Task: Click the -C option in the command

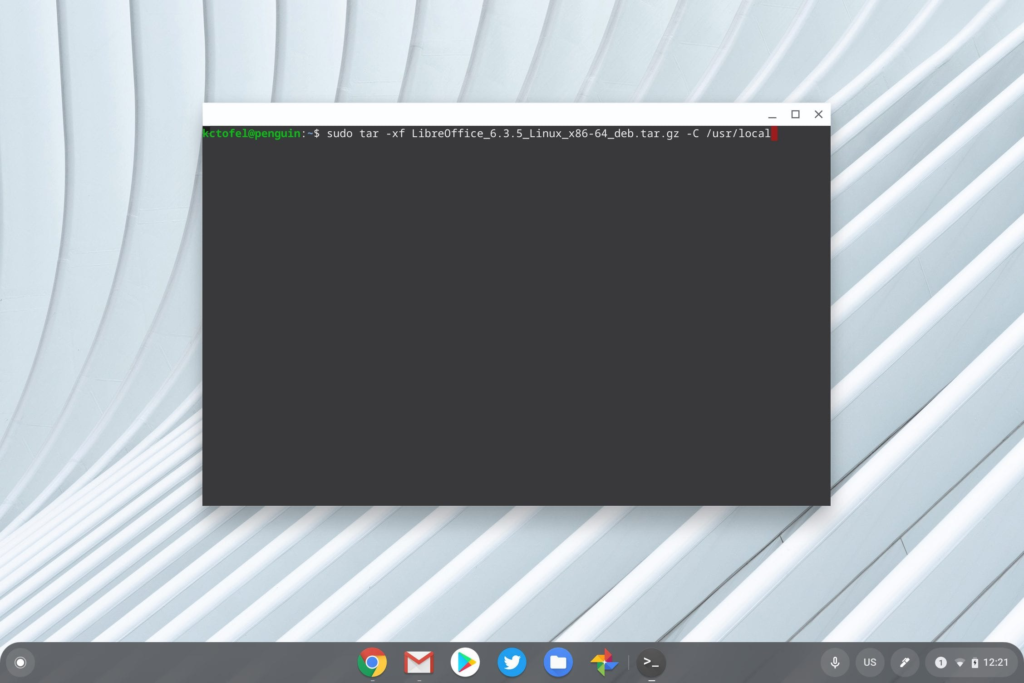Action: (692, 134)
